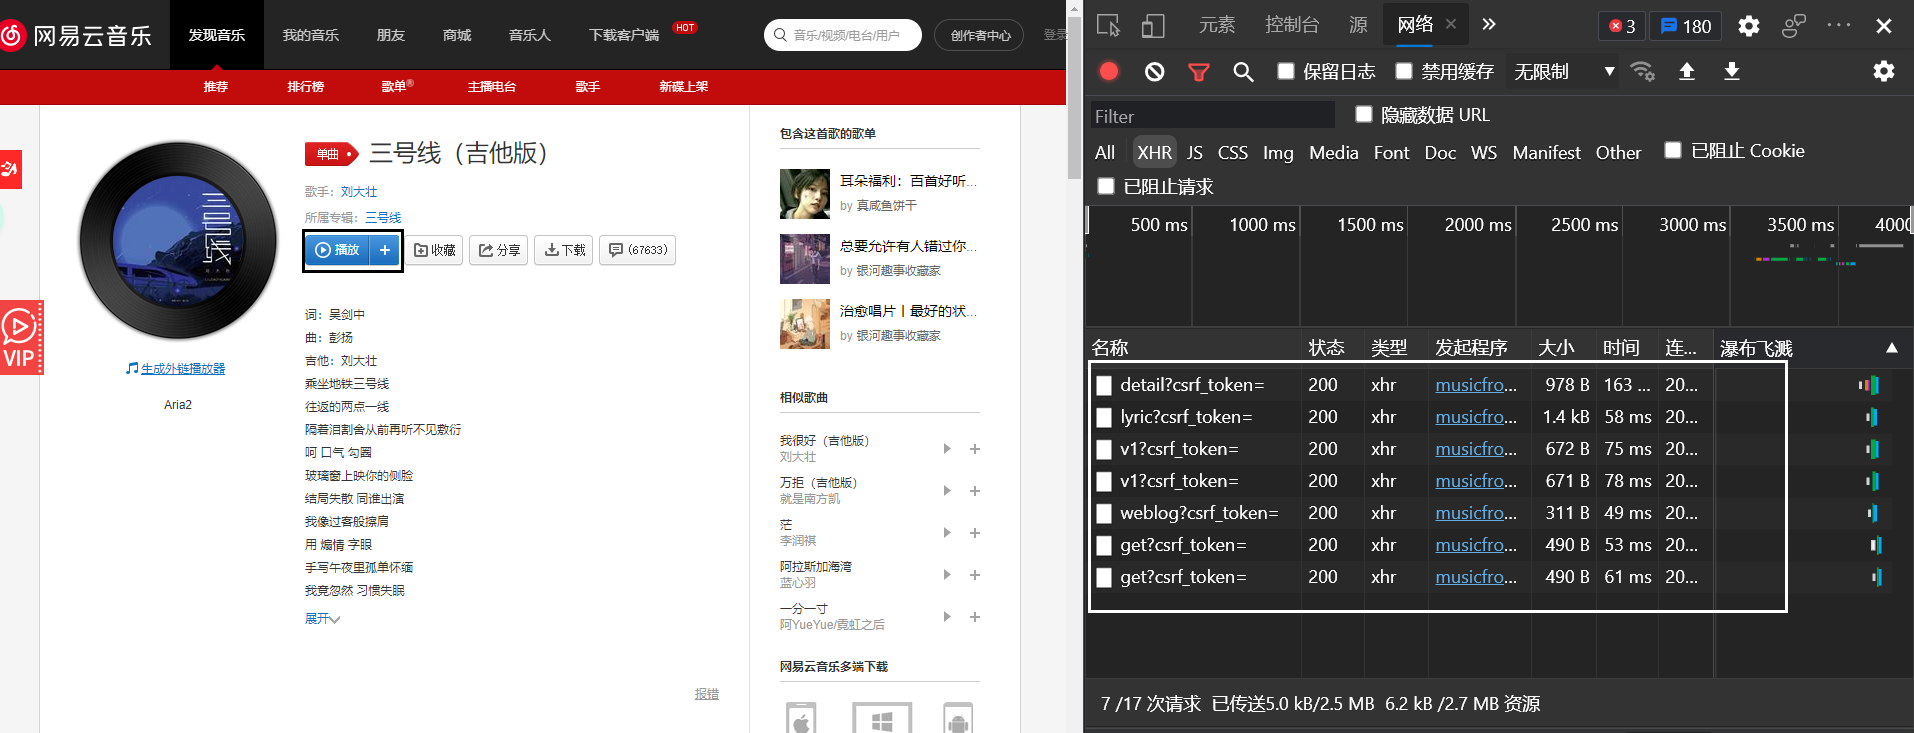Click waterfall bar of detail?csrf_token= row
This screenshot has width=1914, height=733.
point(1869,385)
